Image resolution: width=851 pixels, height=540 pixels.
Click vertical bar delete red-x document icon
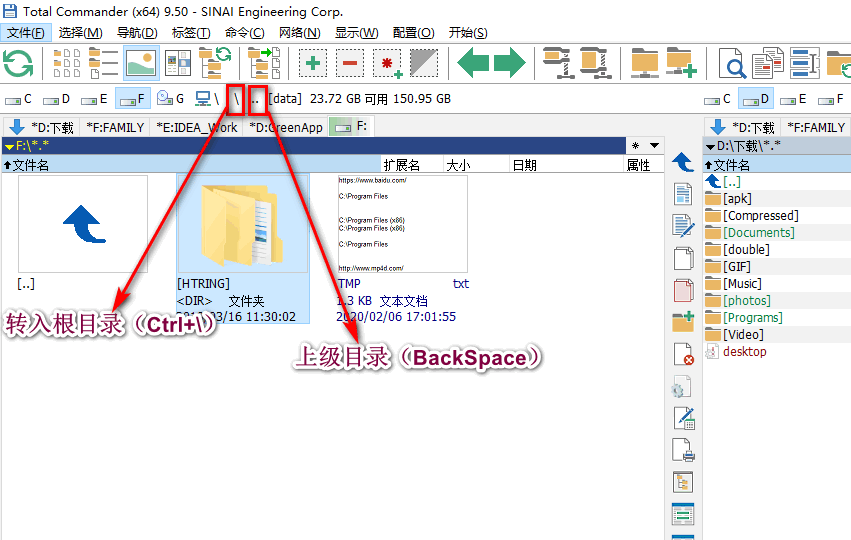click(683, 354)
